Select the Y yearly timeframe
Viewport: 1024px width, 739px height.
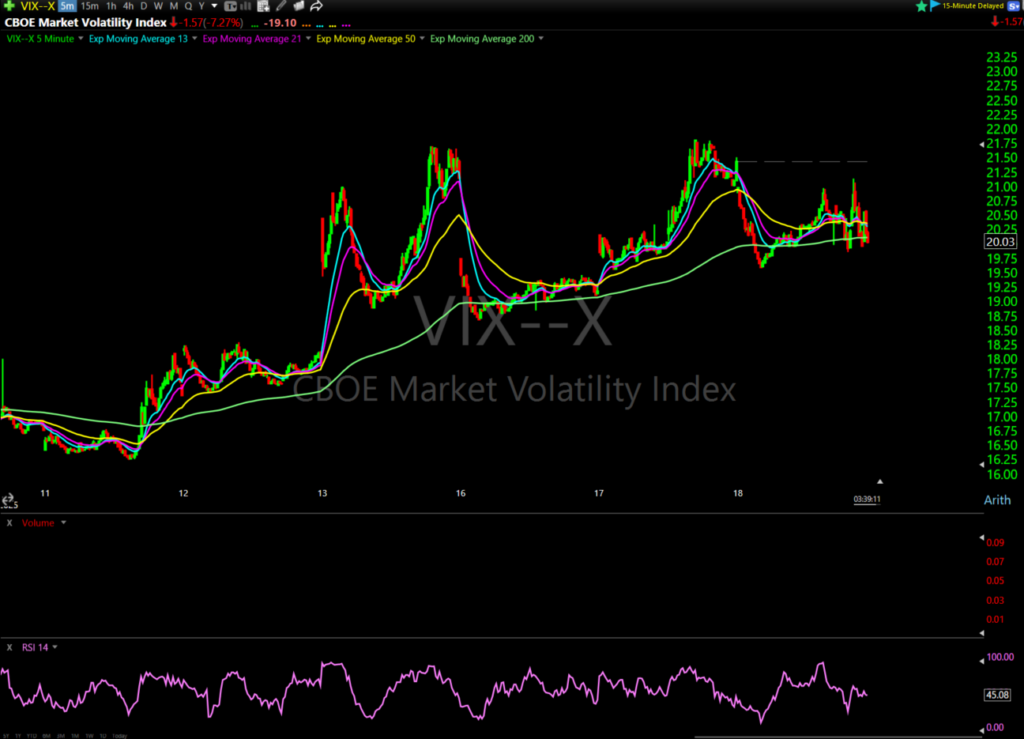coord(201,6)
